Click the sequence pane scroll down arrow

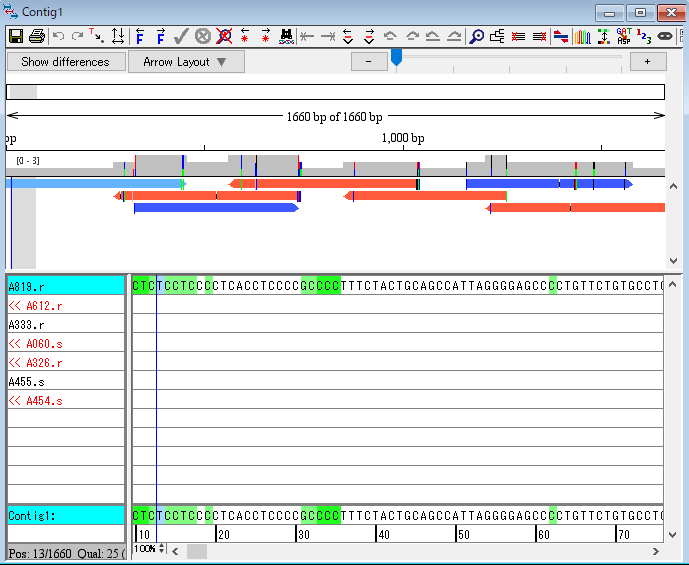pos(672,535)
